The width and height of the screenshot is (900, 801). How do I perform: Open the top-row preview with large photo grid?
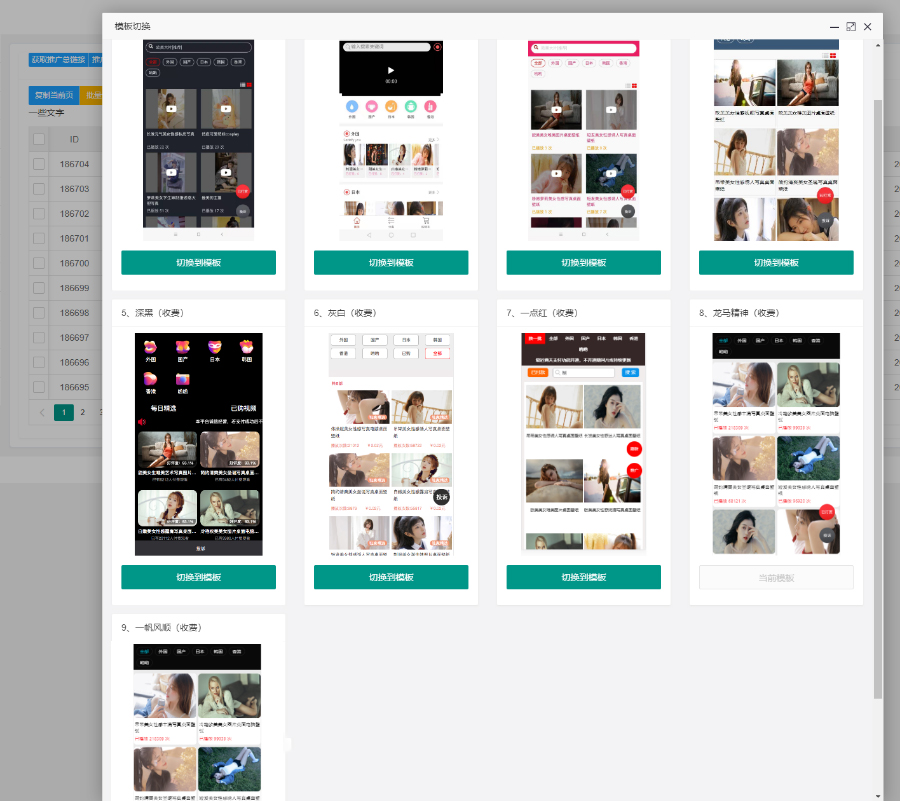776,139
